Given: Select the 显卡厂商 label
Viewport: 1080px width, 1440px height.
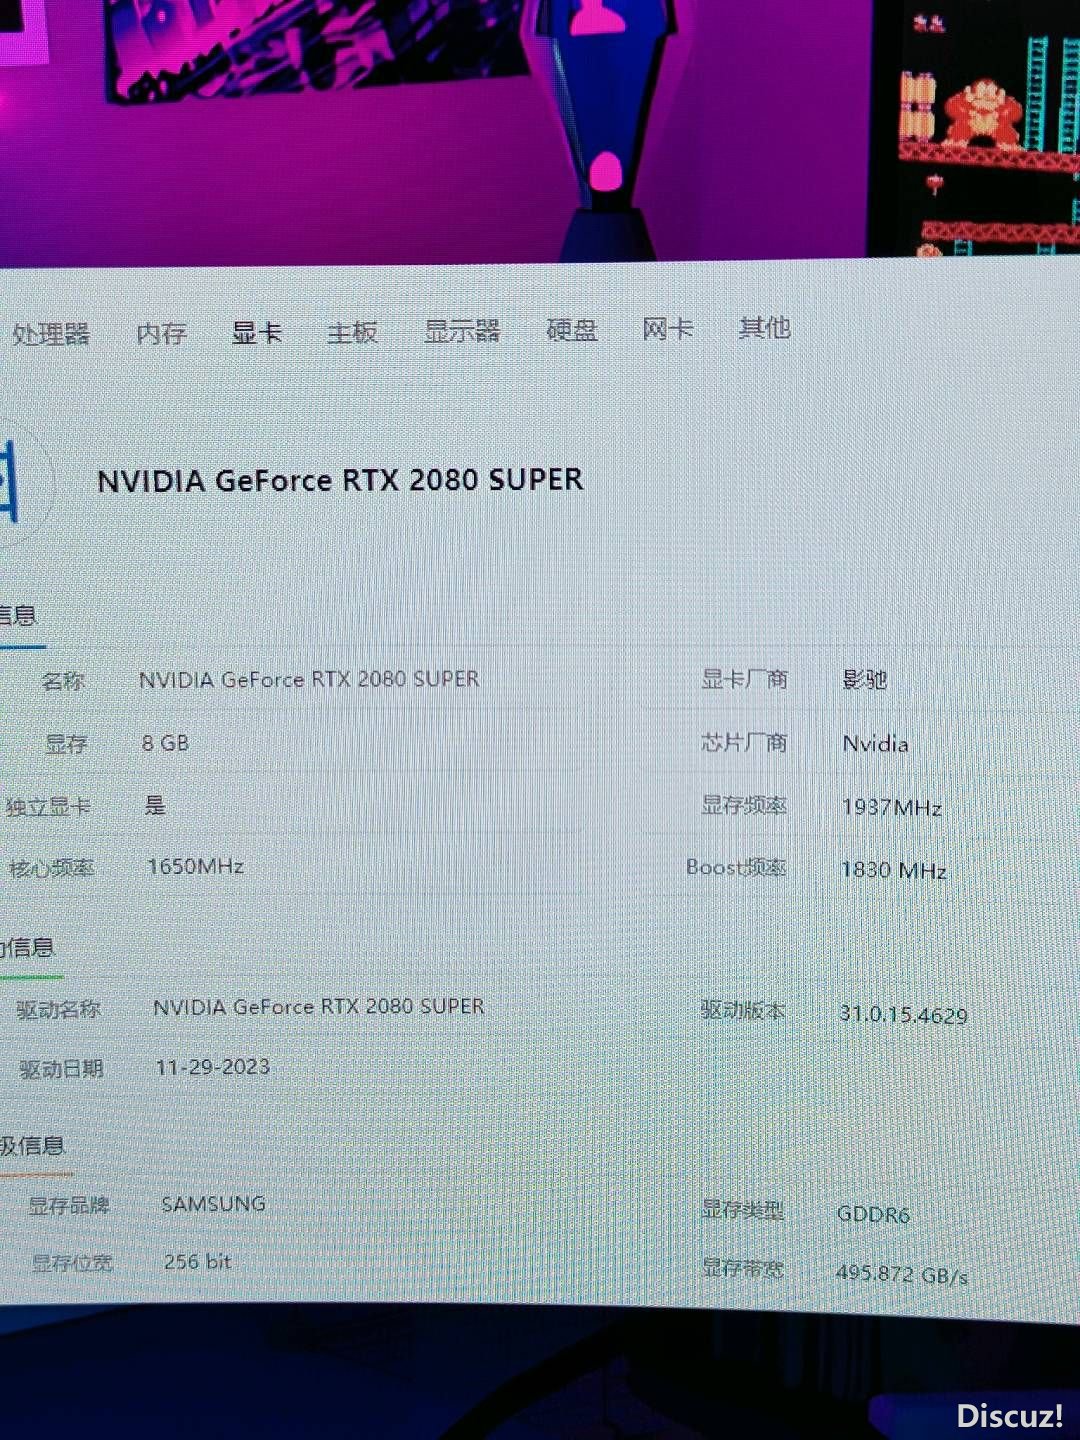Looking at the screenshot, I should pos(744,680).
